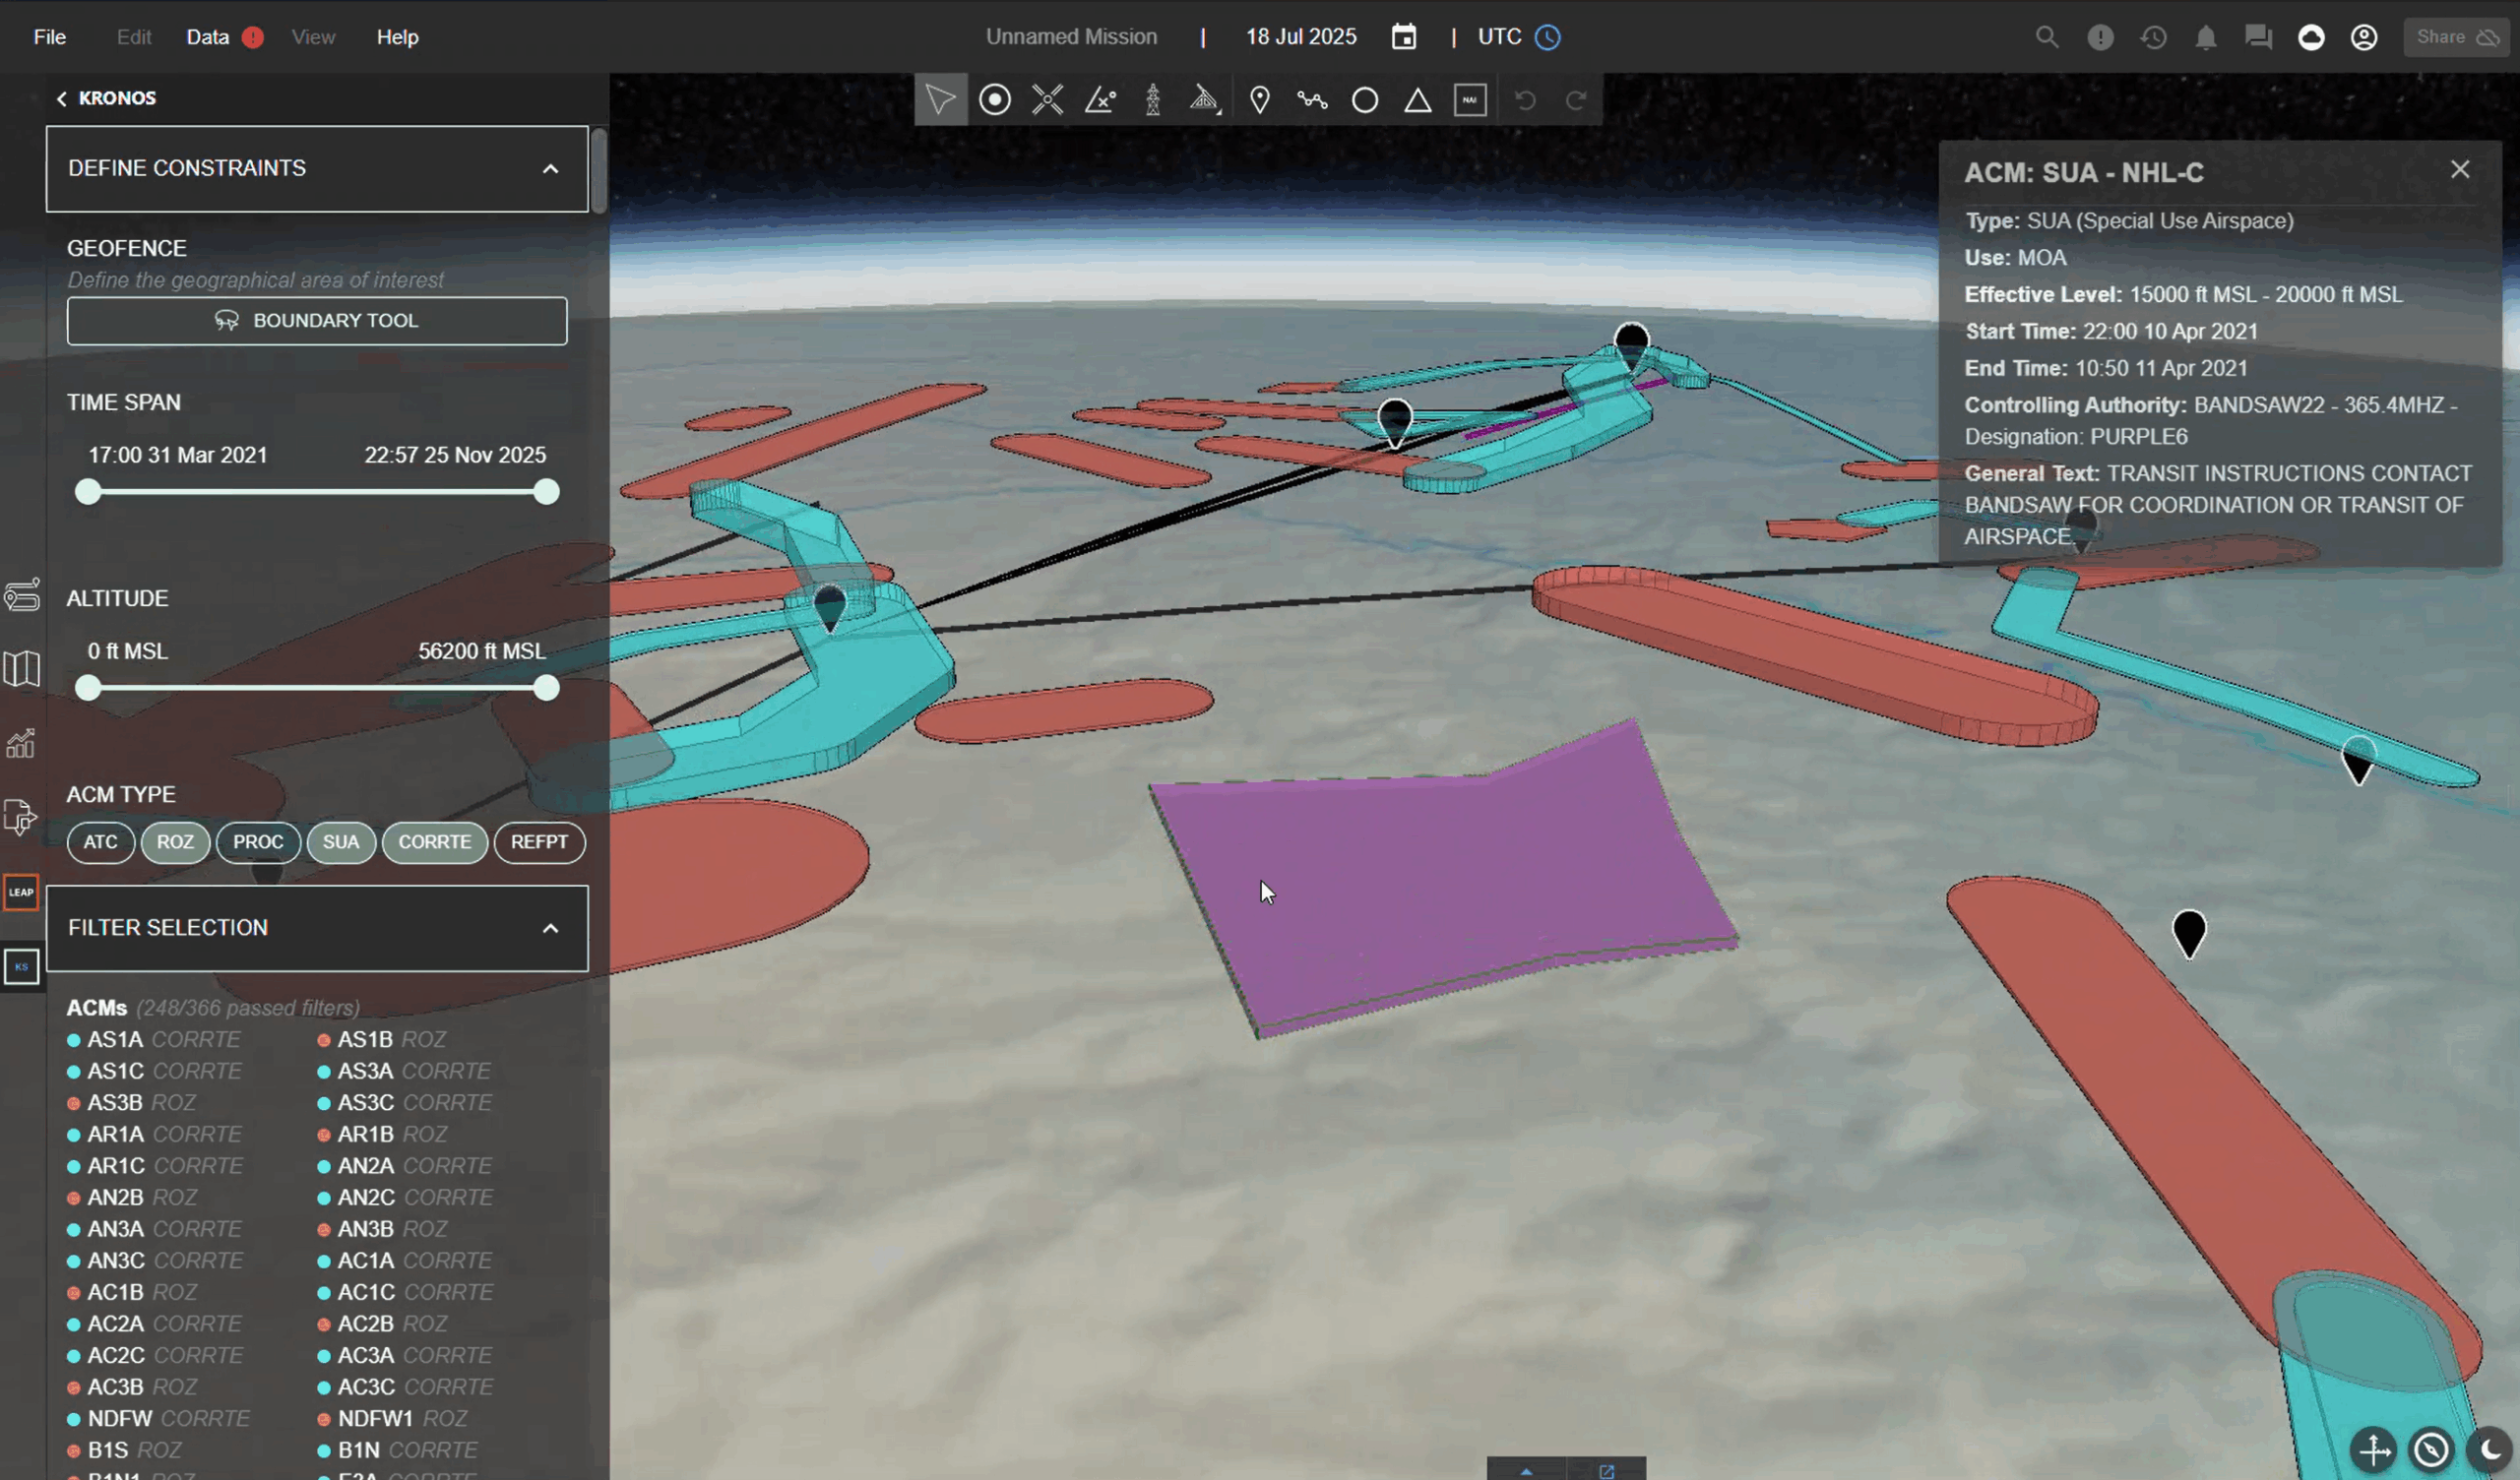2520x1480 pixels.
Task: Enable the ATC ACM type filter
Action: 100,842
